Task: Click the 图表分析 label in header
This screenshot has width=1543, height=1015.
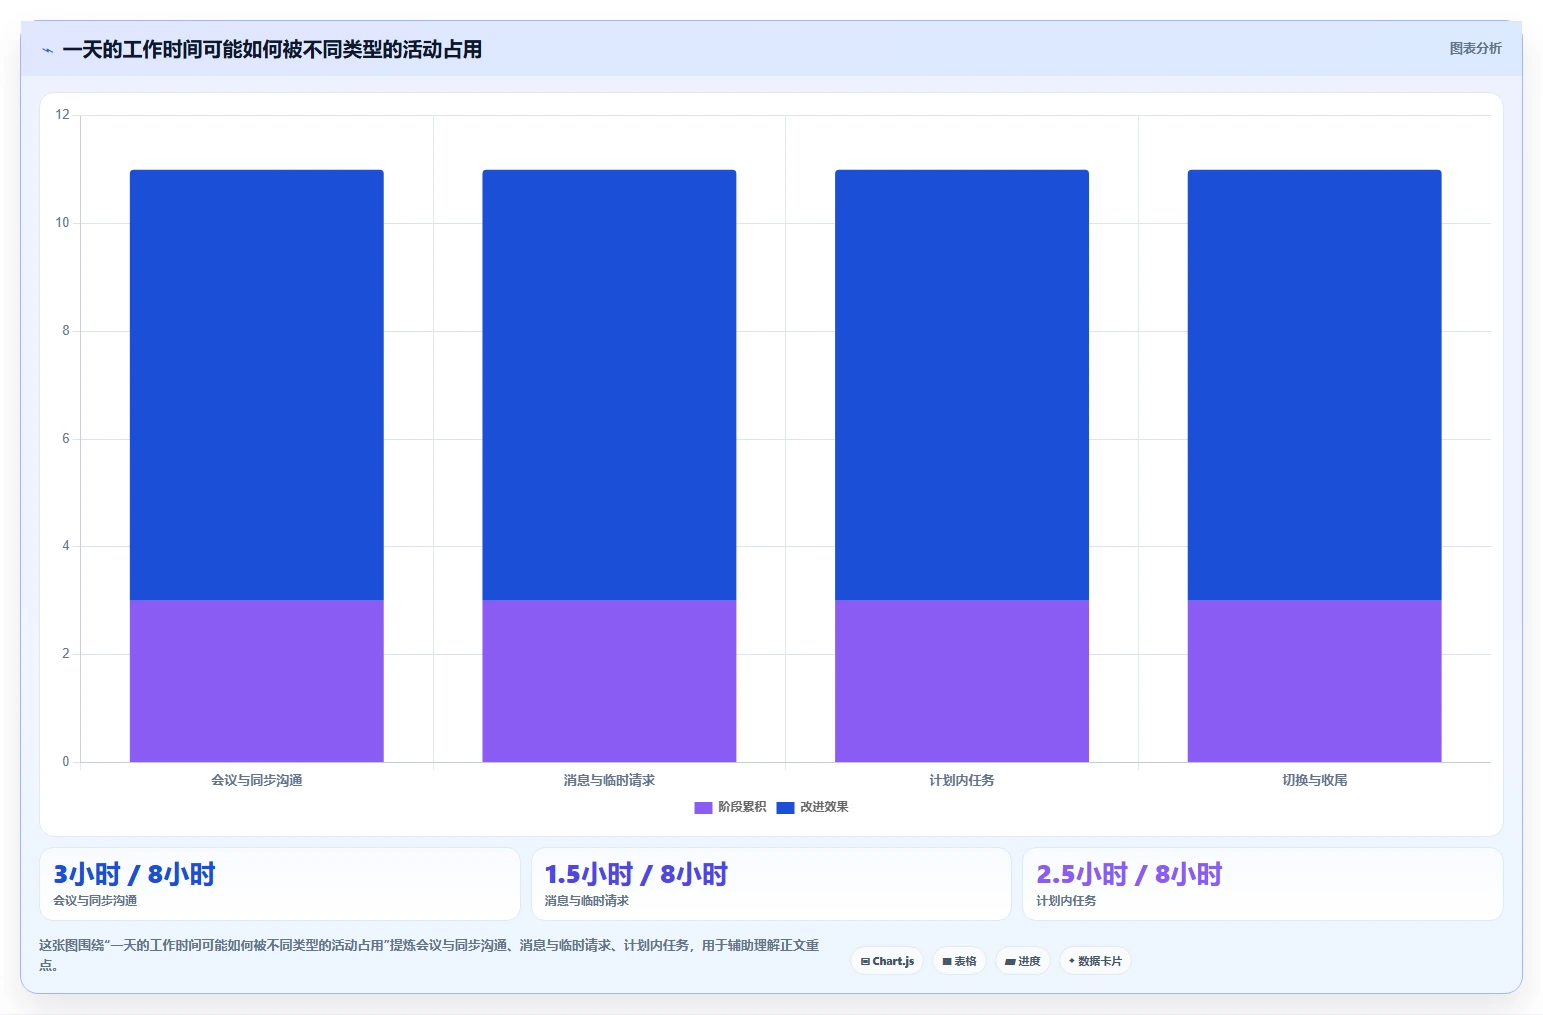Action: coord(1475,48)
